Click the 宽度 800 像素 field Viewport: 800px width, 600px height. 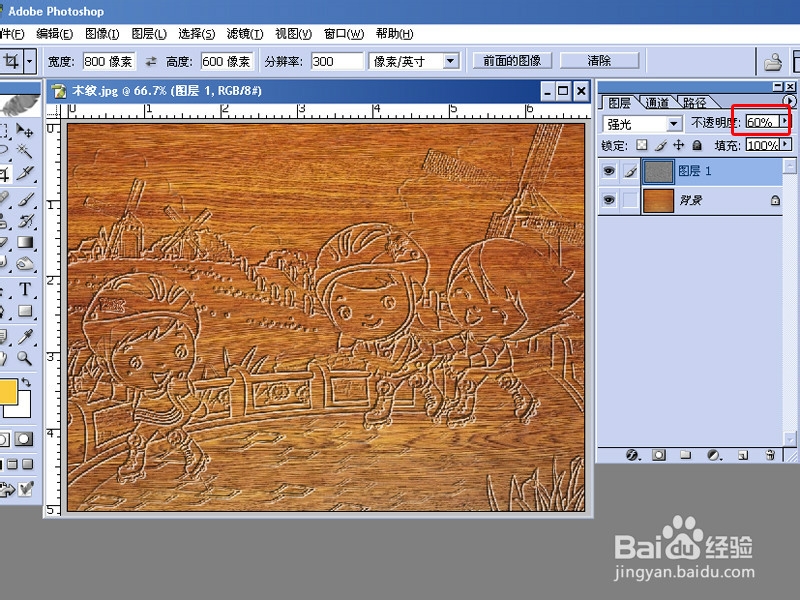pos(109,61)
